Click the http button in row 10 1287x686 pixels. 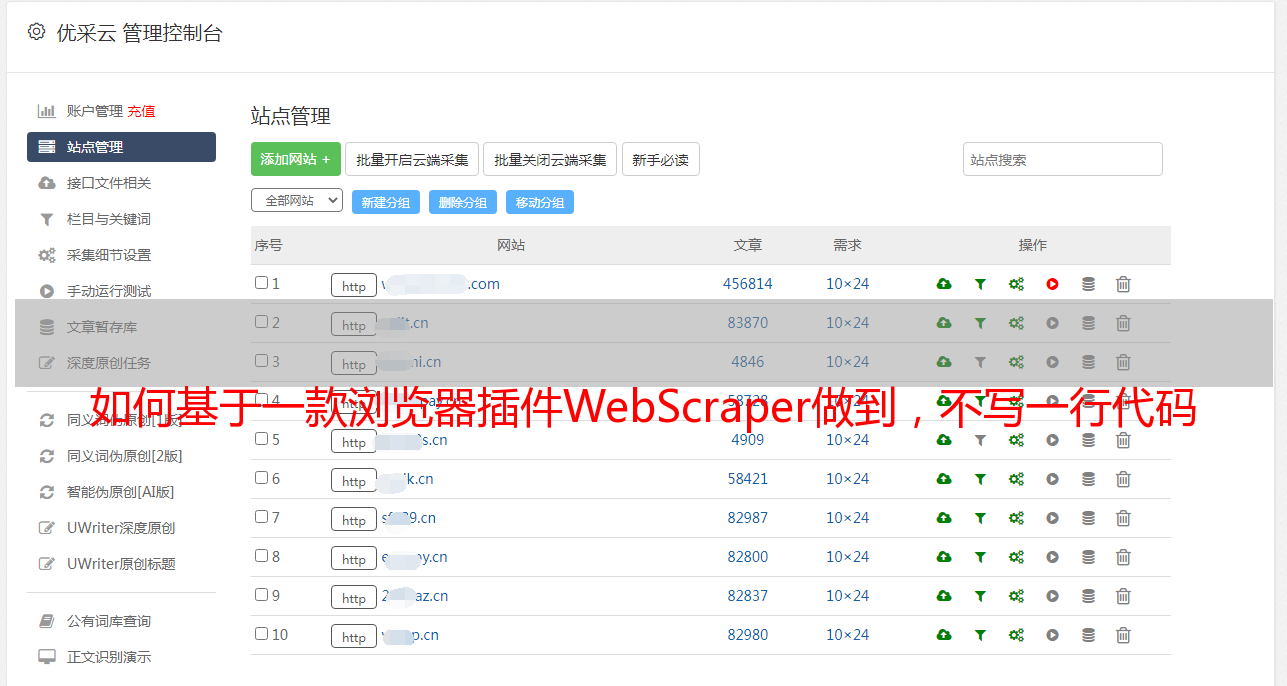pos(354,637)
